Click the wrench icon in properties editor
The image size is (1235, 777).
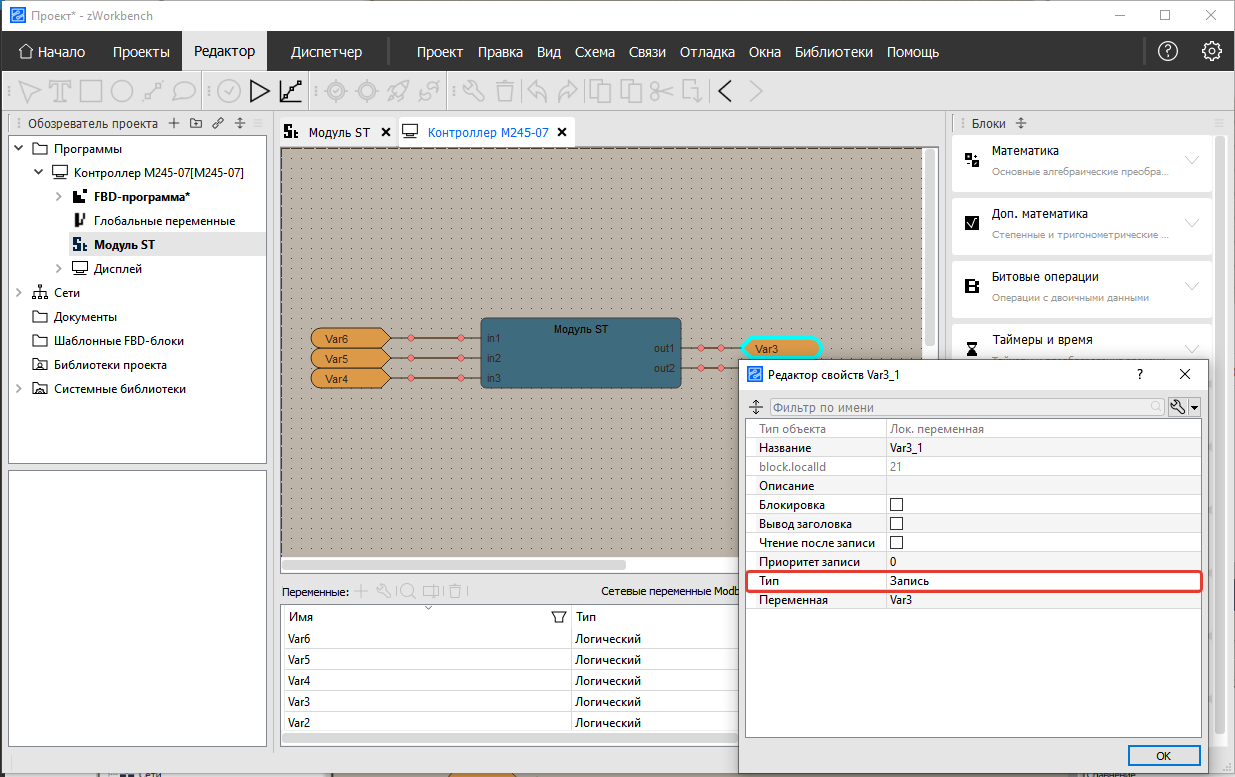click(x=1179, y=407)
